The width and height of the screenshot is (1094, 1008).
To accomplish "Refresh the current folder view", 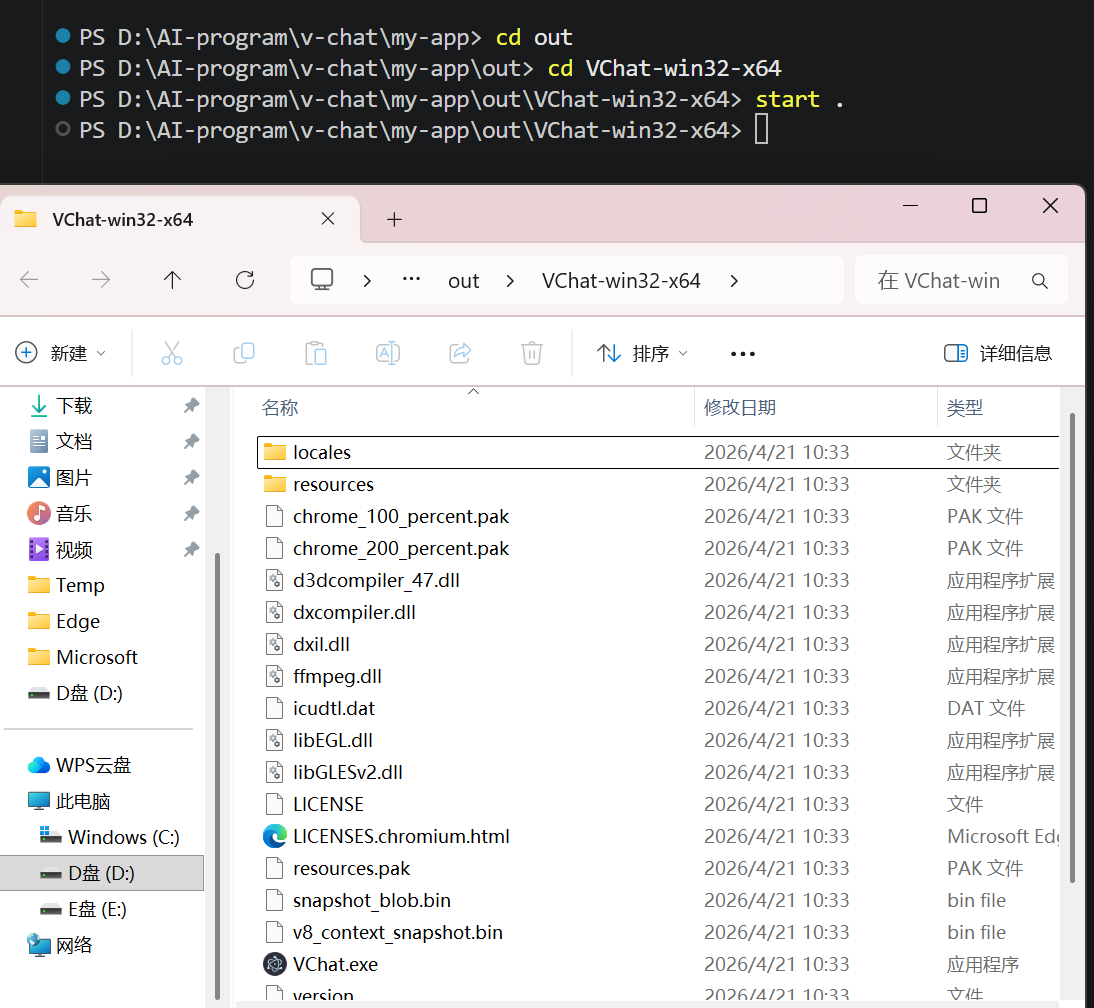I will coord(245,280).
